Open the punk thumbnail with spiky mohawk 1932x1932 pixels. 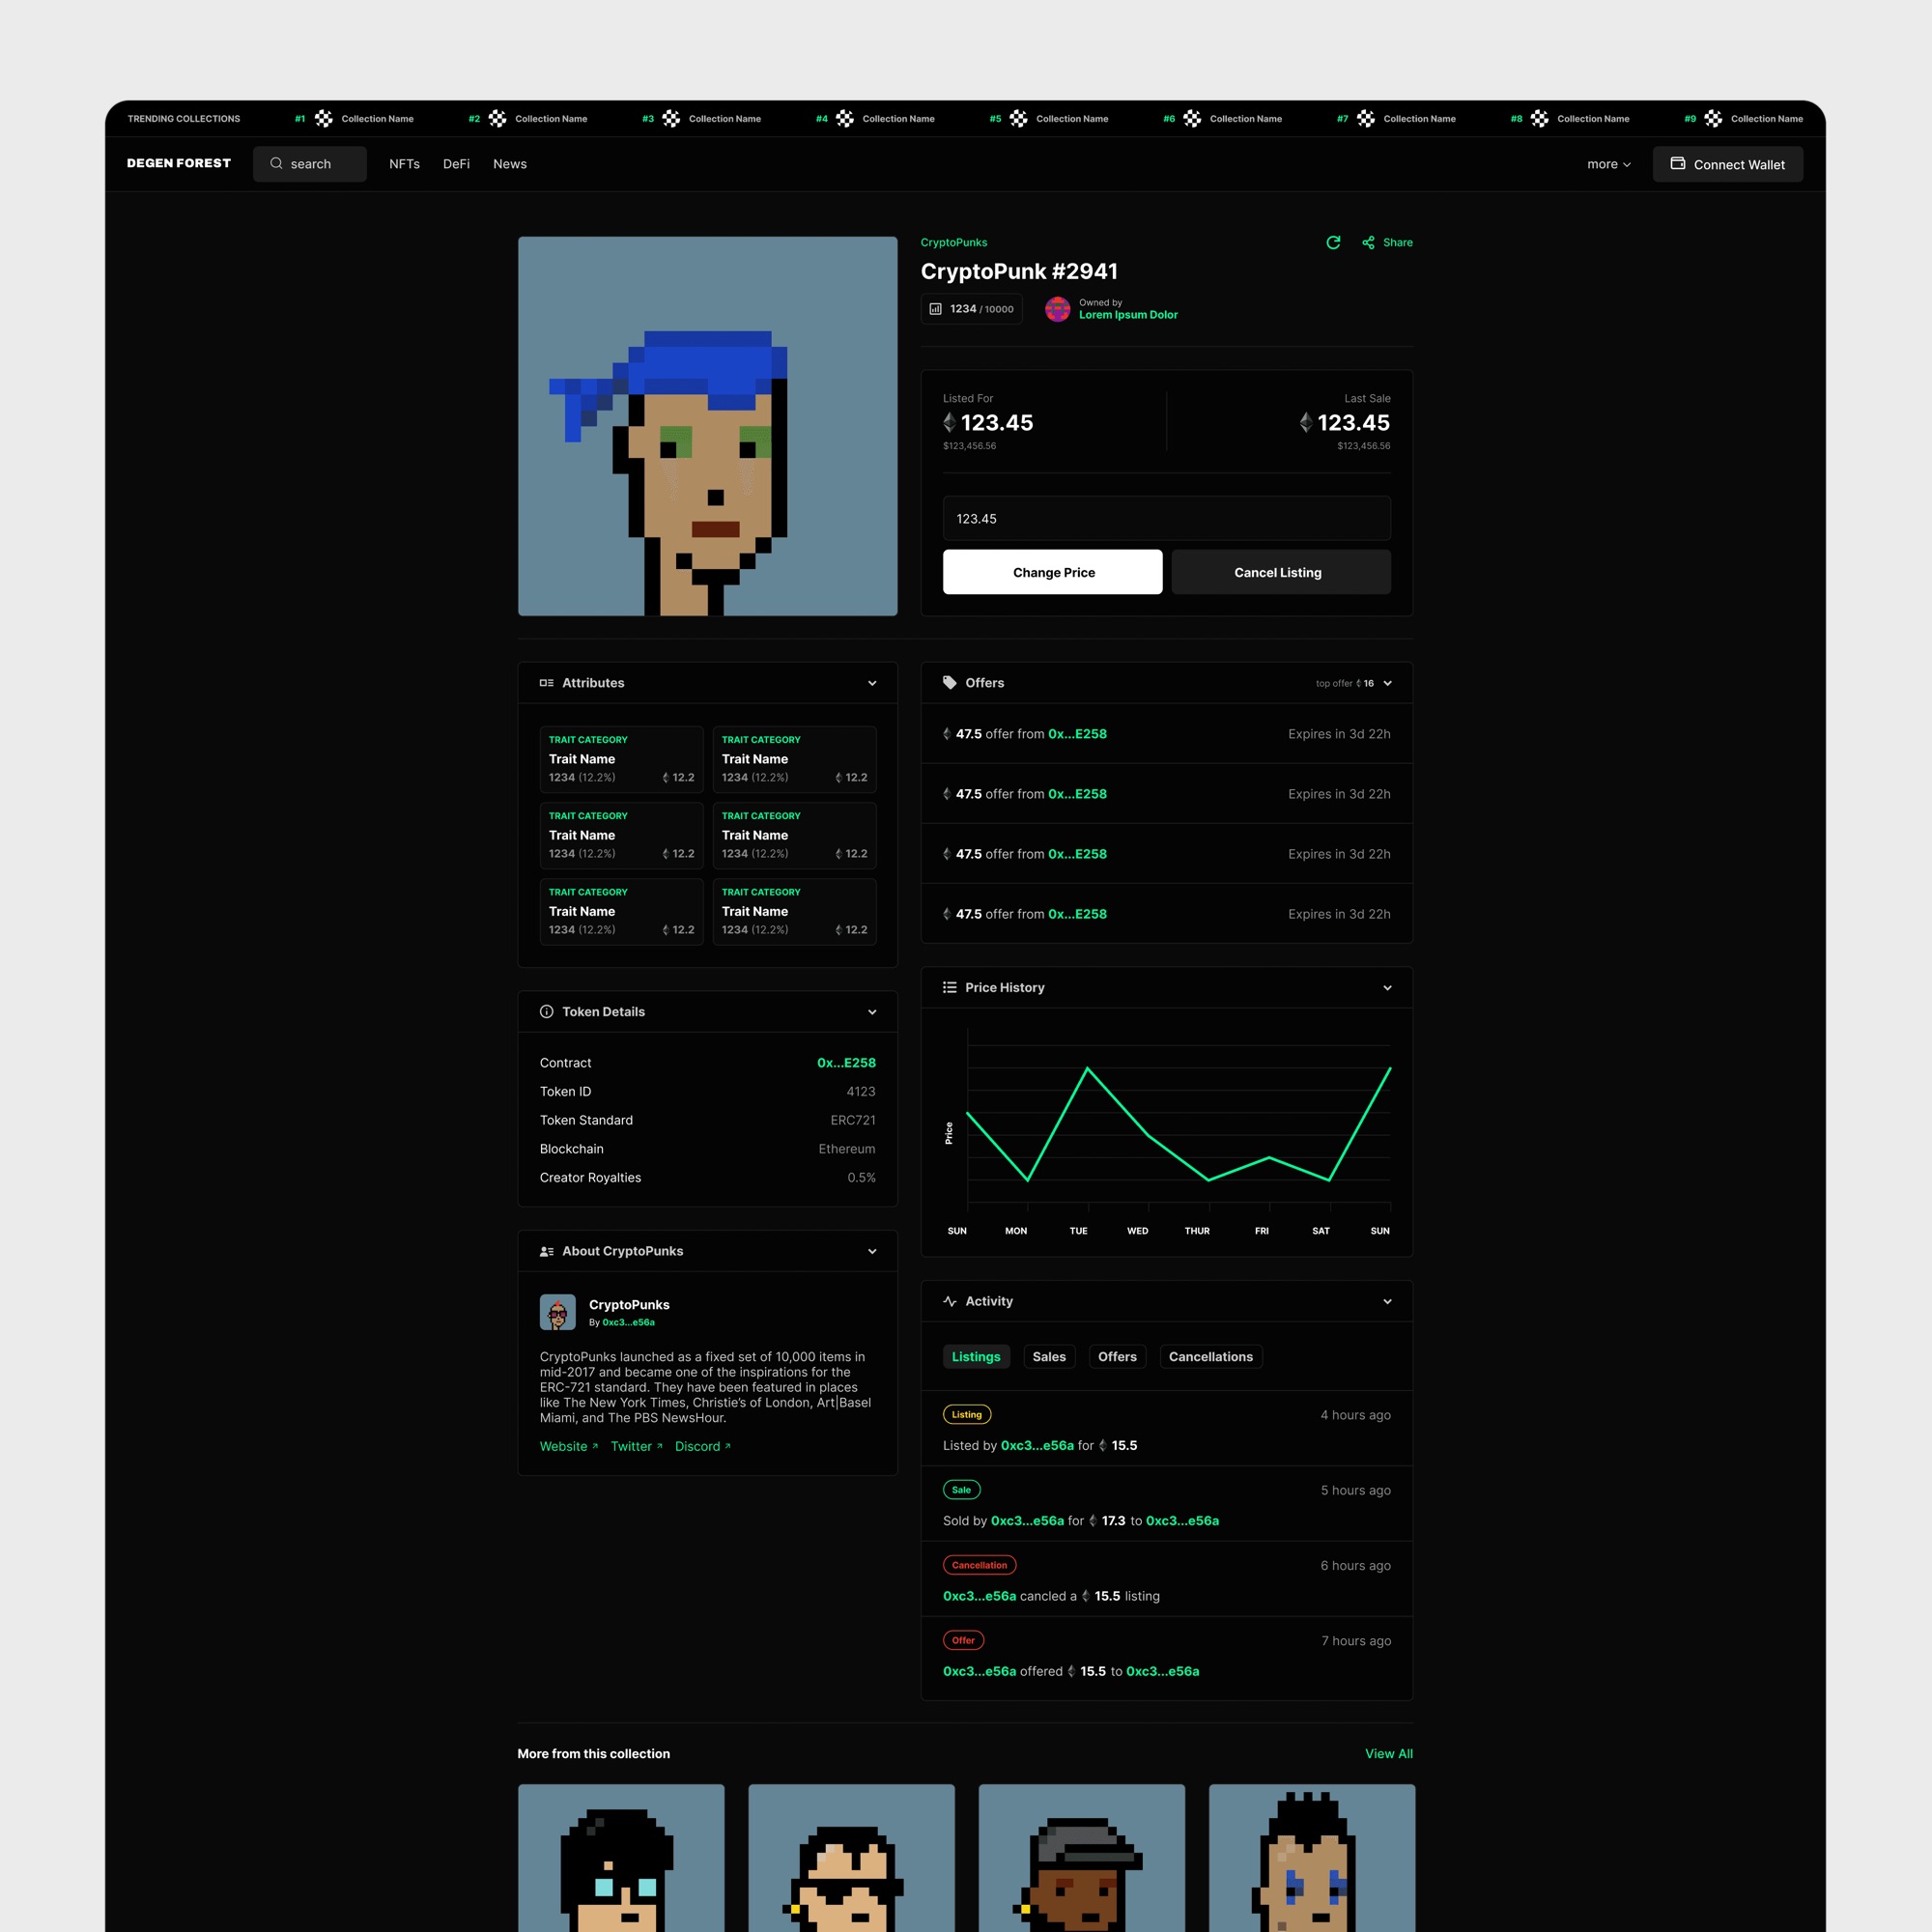(x=1312, y=1858)
